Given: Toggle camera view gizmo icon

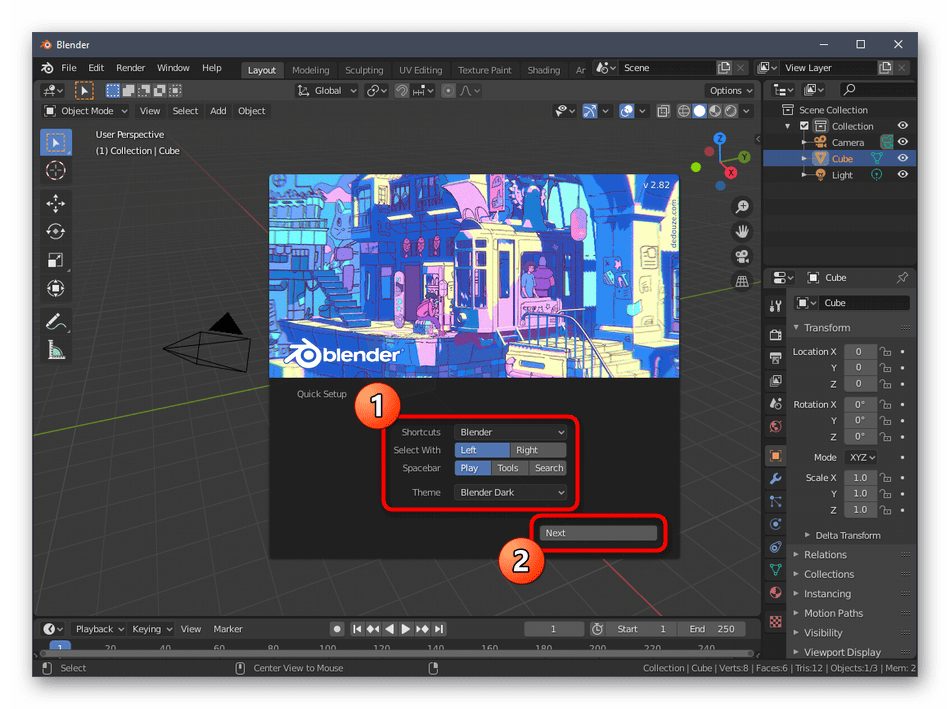Looking at the screenshot, I should 742,257.
